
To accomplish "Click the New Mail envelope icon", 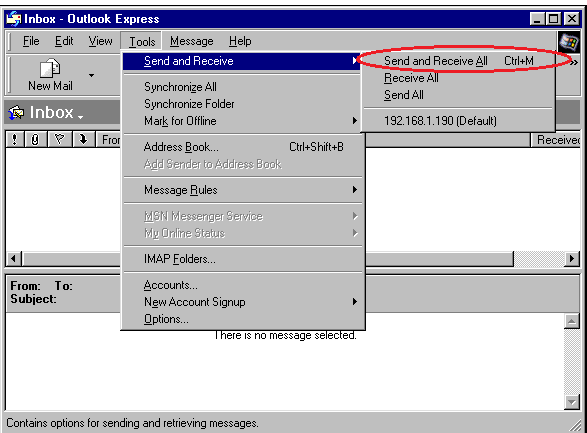I will tap(50, 68).
